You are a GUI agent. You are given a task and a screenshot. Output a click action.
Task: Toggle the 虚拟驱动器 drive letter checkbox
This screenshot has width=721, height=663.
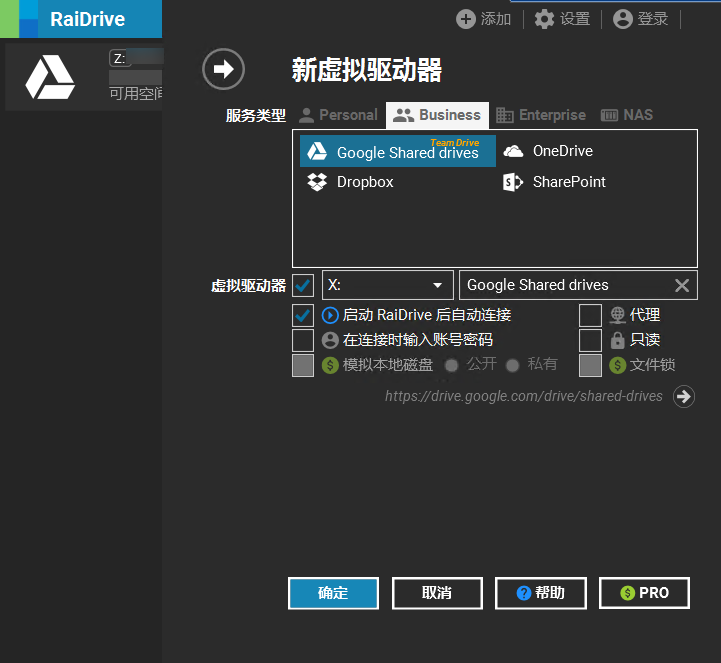click(x=303, y=286)
